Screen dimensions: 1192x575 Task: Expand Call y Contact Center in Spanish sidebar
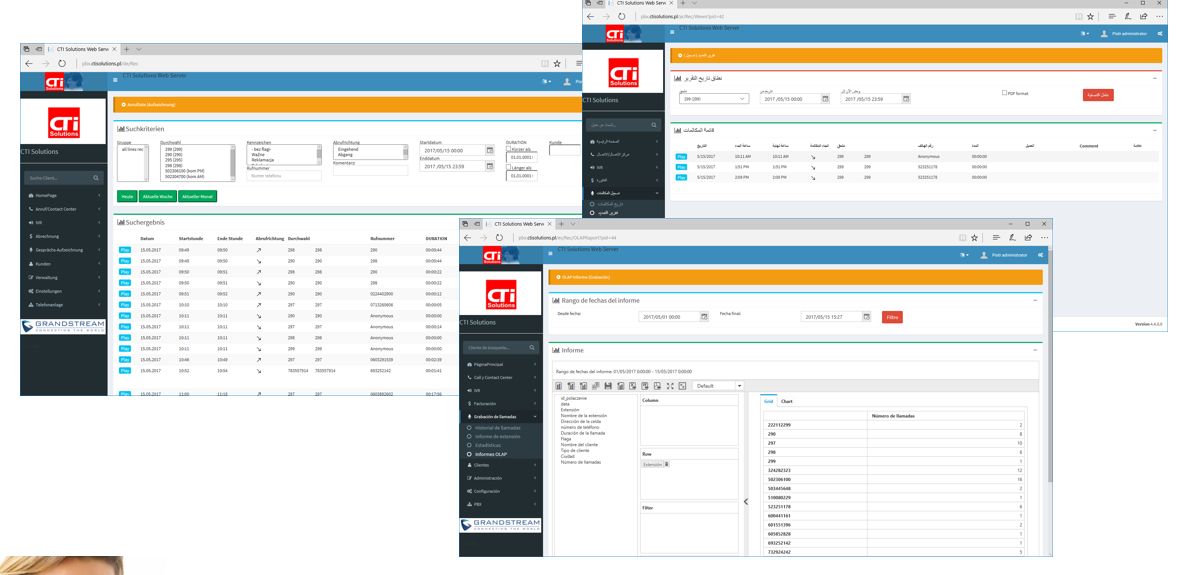pos(502,377)
